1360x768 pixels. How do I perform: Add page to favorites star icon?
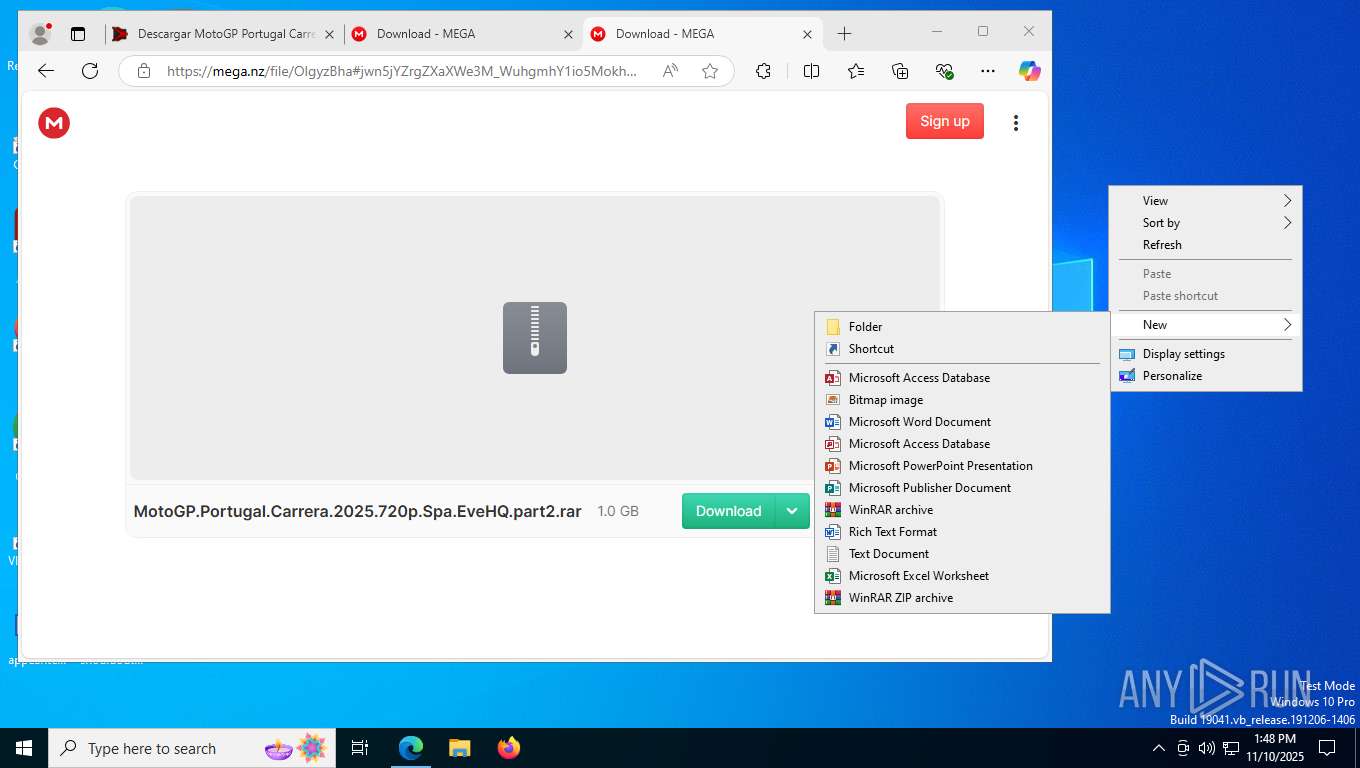(710, 71)
